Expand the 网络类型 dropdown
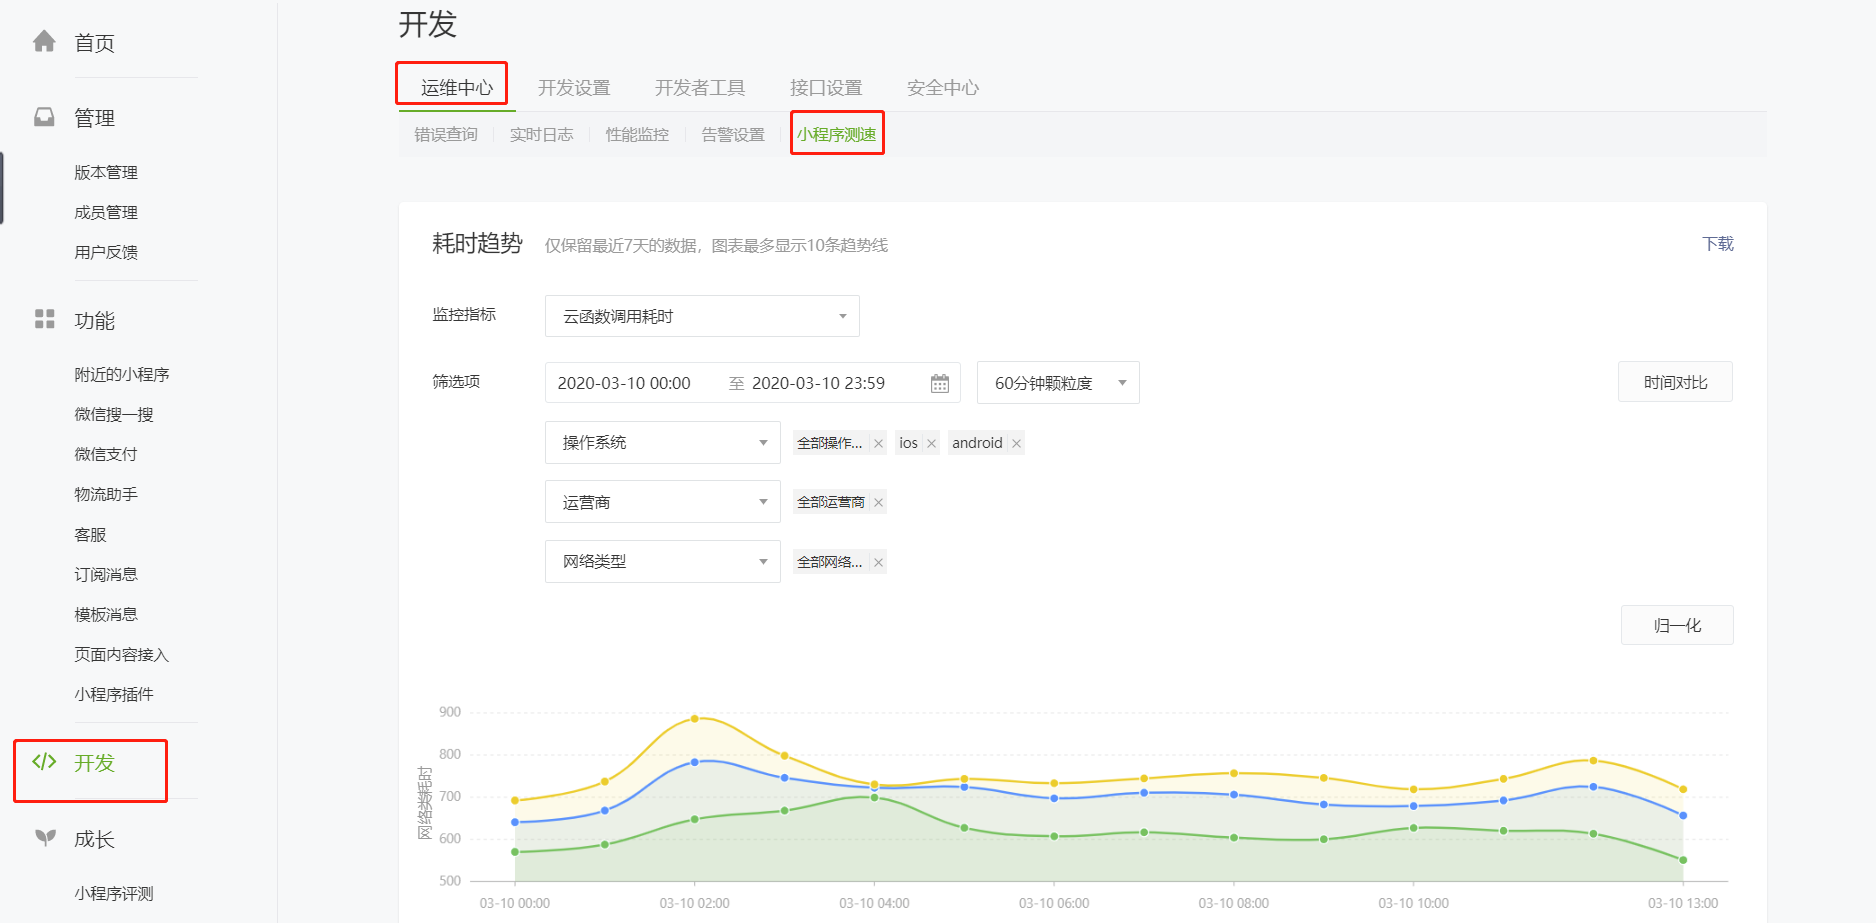 tap(662, 561)
